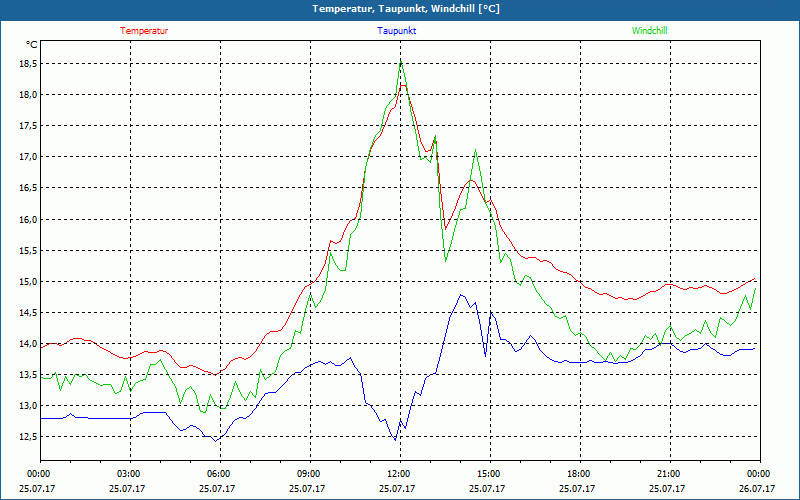Image resolution: width=800 pixels, height=500 pixels.
Task: Click the 12:00 time axis label
Action: pos(399,474)
